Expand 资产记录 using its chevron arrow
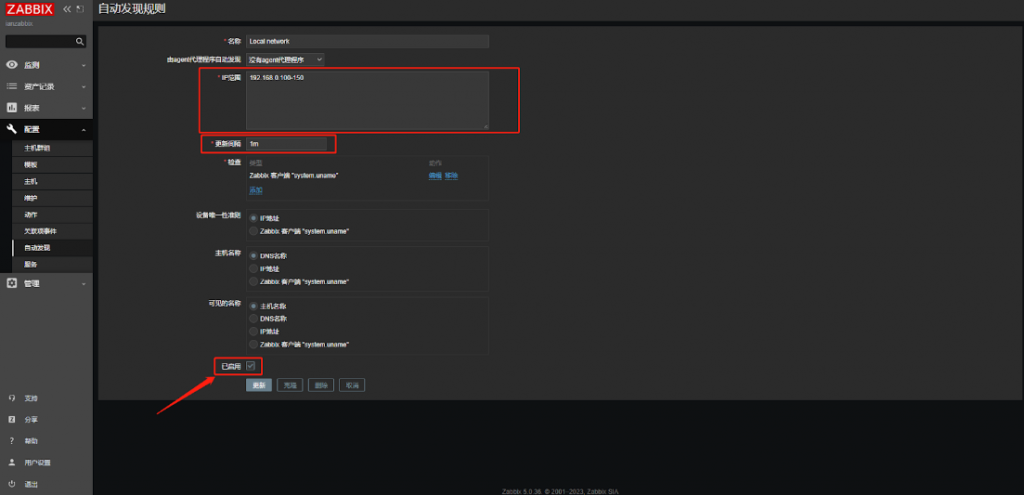The width and height of the screenshot is (1024, 495). click(x=84, y=87)
